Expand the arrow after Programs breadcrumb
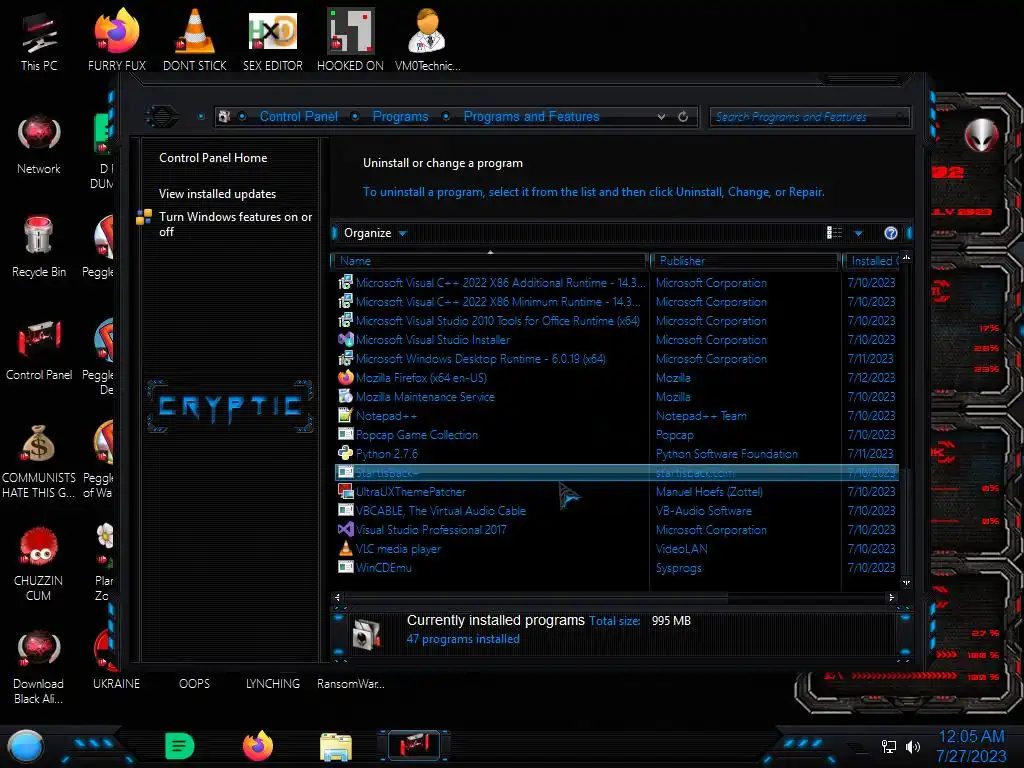The height and width of the screenshot is (768, 1024). click(x=445, y=116)
